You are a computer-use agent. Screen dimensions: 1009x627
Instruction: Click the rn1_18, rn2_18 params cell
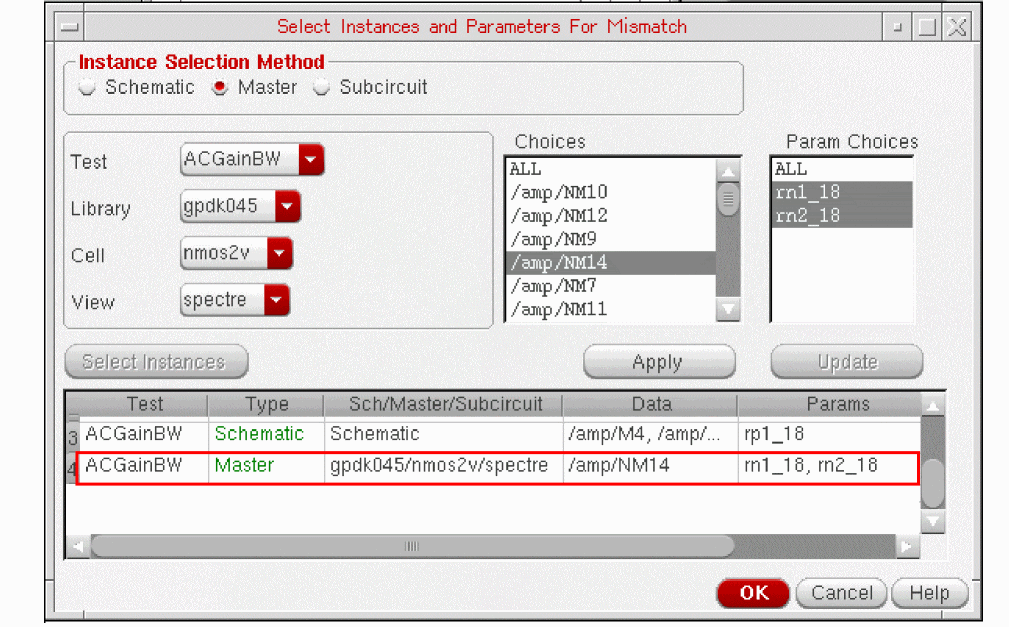pos(829,465)
